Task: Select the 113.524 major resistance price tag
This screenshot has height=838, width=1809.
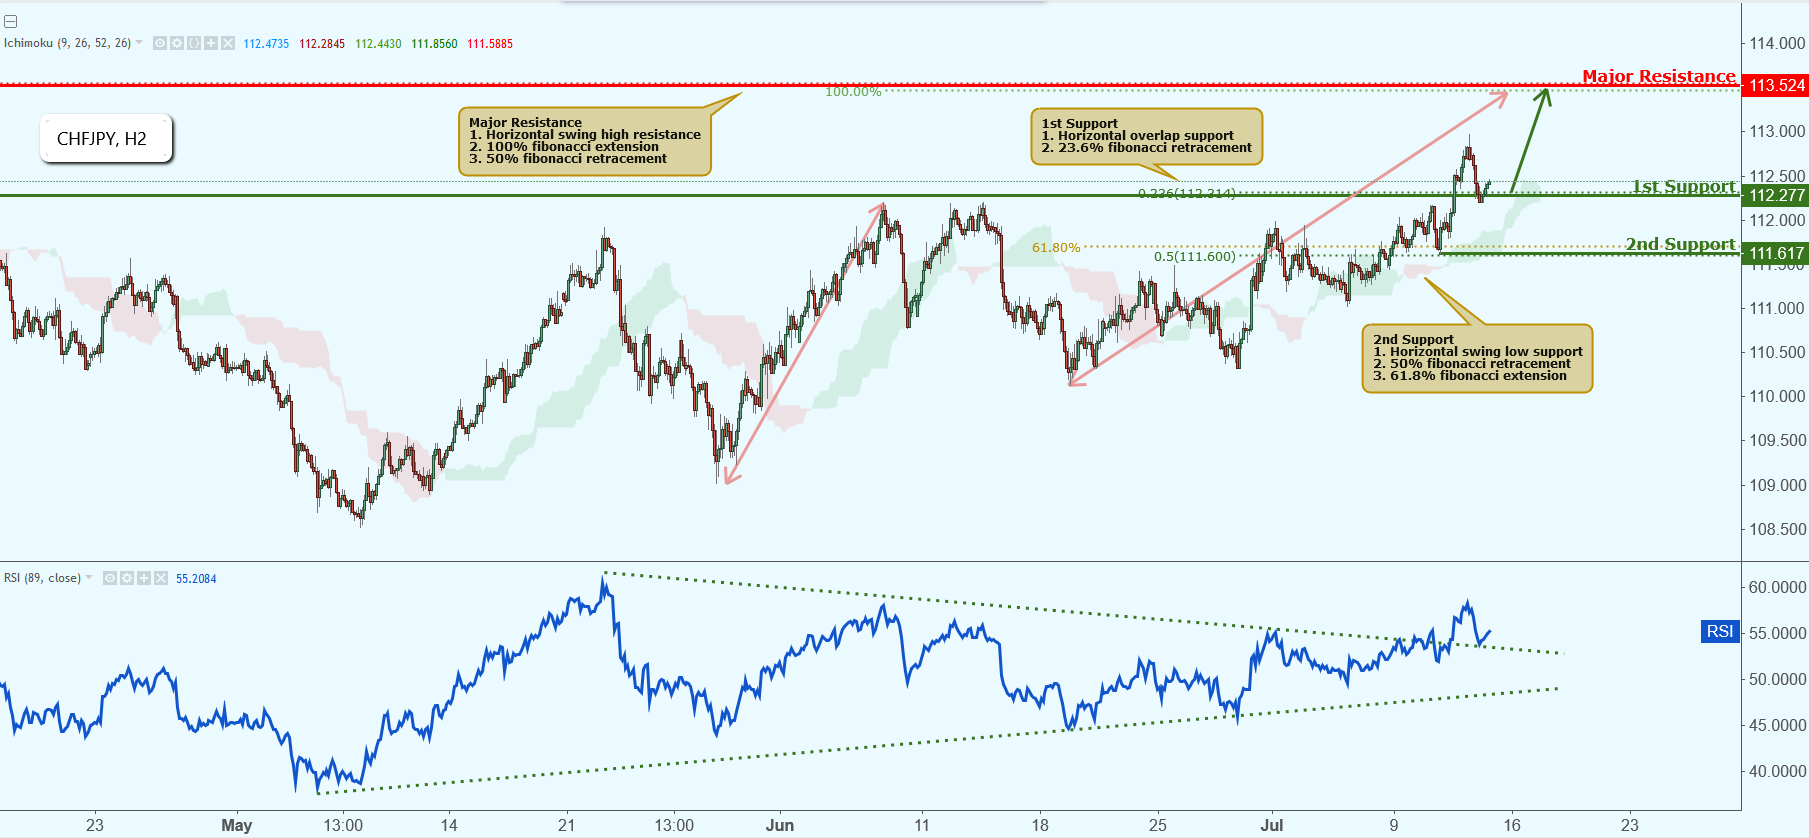Action: click(x=1776, y=85)
